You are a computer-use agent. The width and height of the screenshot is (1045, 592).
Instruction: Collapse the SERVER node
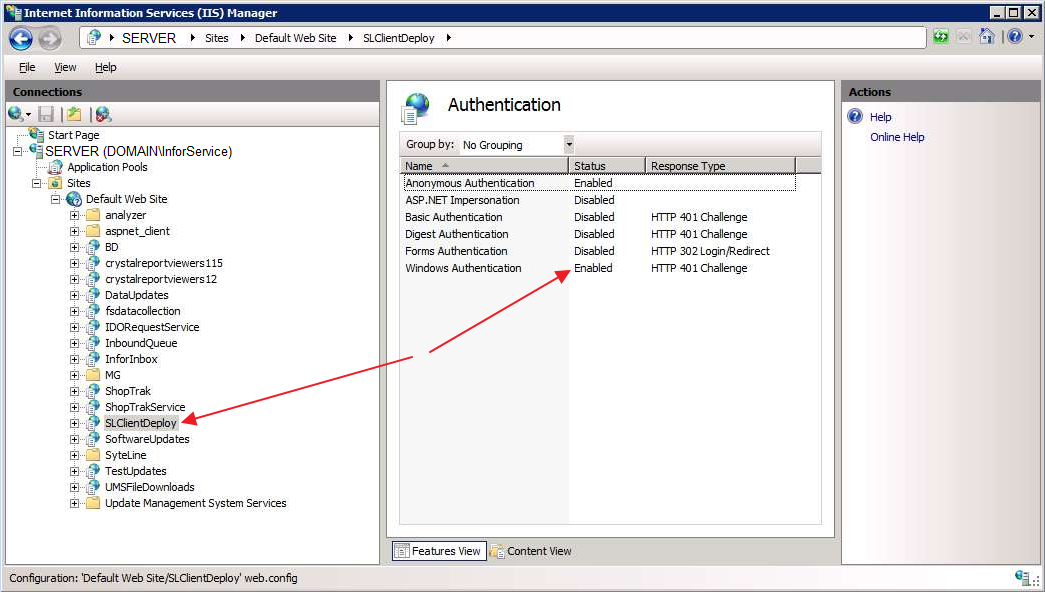17,151
